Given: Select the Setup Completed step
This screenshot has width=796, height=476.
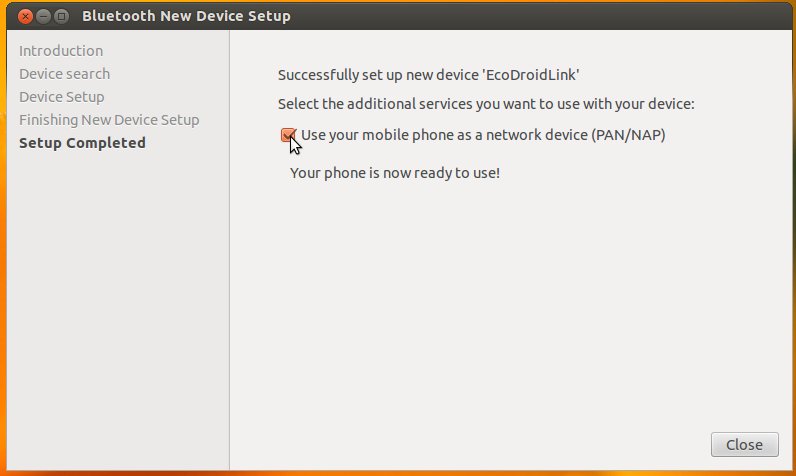Looking at the screenshot, I should click(82, 143).
